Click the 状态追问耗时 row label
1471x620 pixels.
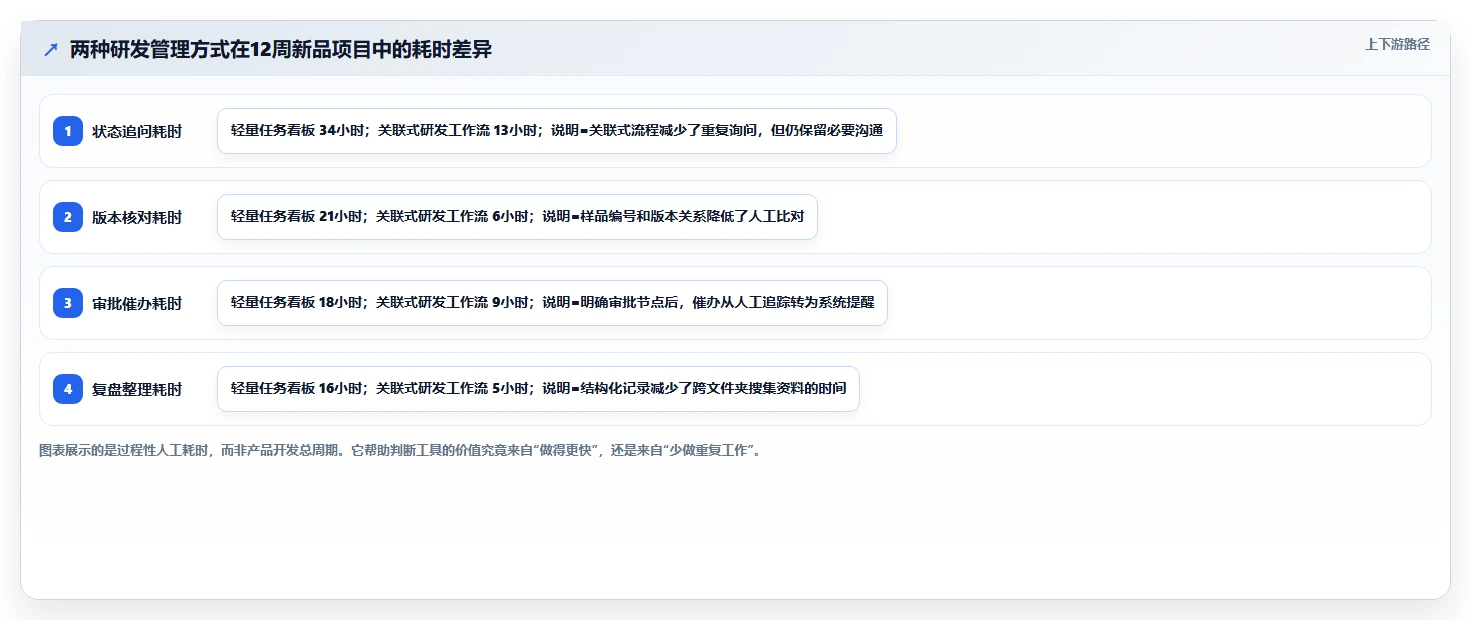137,131
